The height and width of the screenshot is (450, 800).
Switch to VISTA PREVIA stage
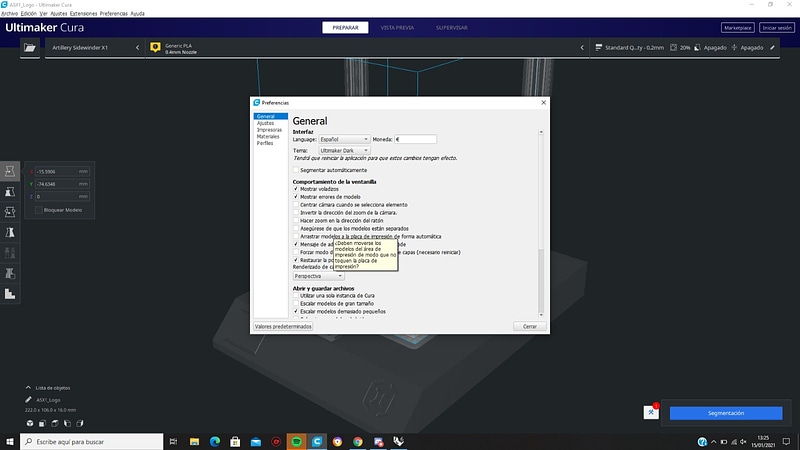coord(397,28)
